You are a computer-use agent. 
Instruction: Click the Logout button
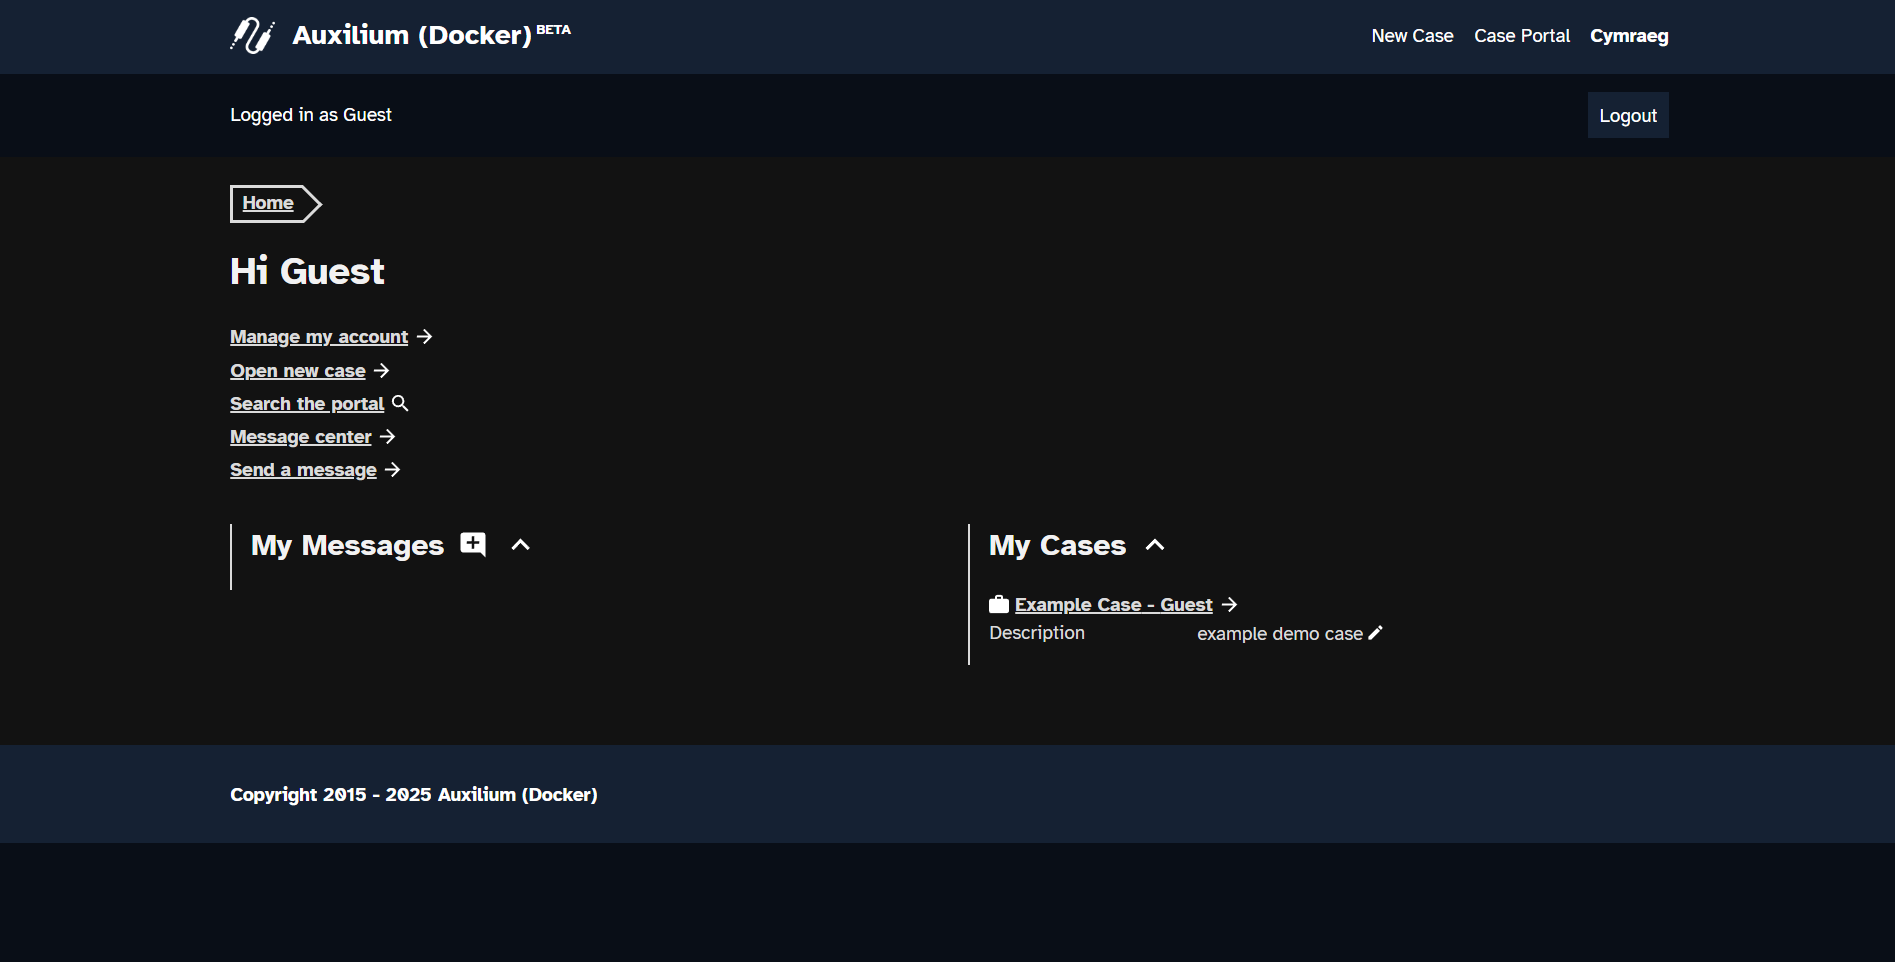1627,115
